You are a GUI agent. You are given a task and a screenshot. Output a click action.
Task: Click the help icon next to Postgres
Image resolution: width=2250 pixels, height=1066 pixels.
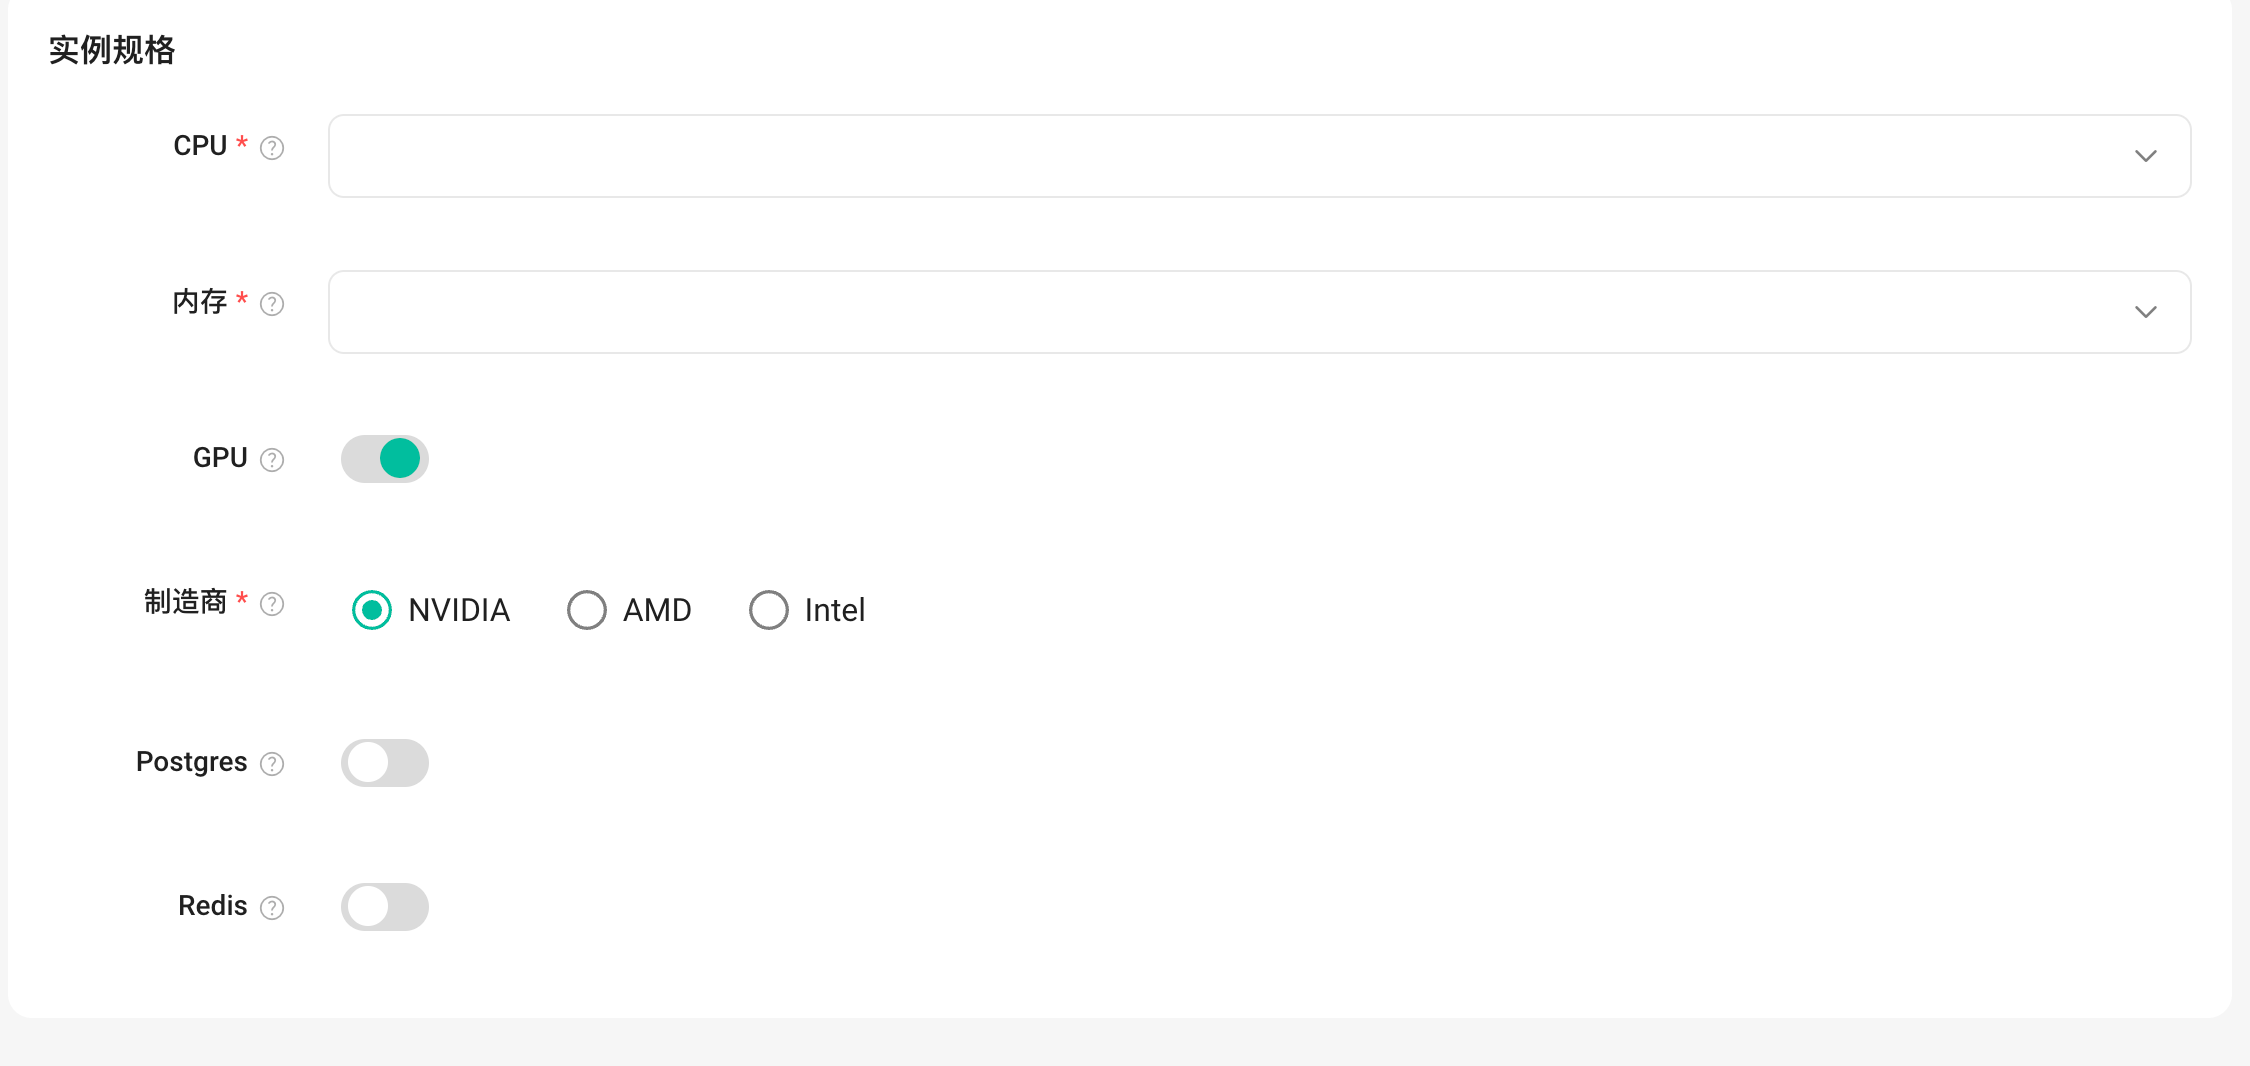pos(272,764)
